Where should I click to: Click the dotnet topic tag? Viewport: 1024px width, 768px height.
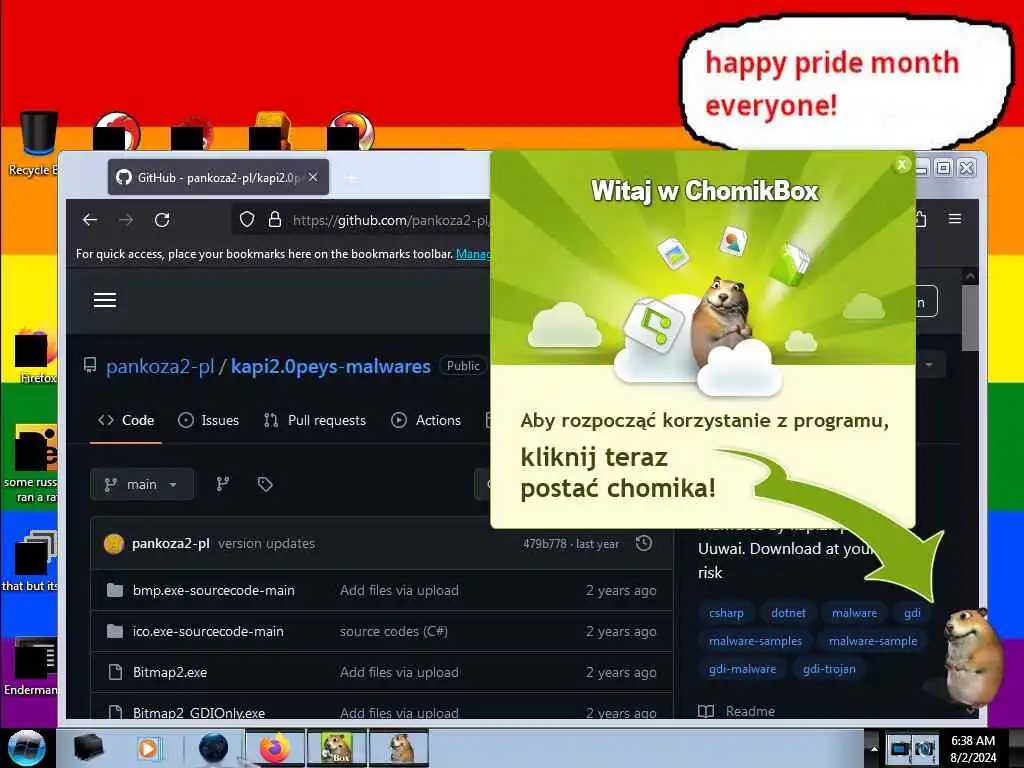tap(788, 613)
